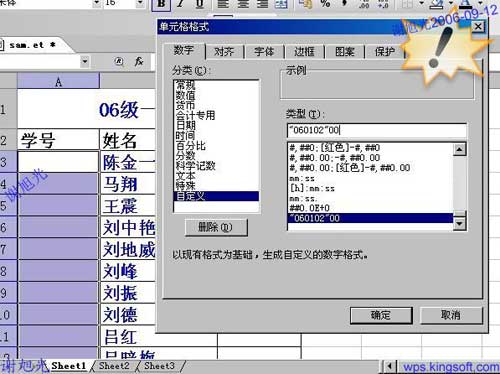500x374 pixels.
Task: Apply percent style with the % icon
Action: click(x=325, y=4)
